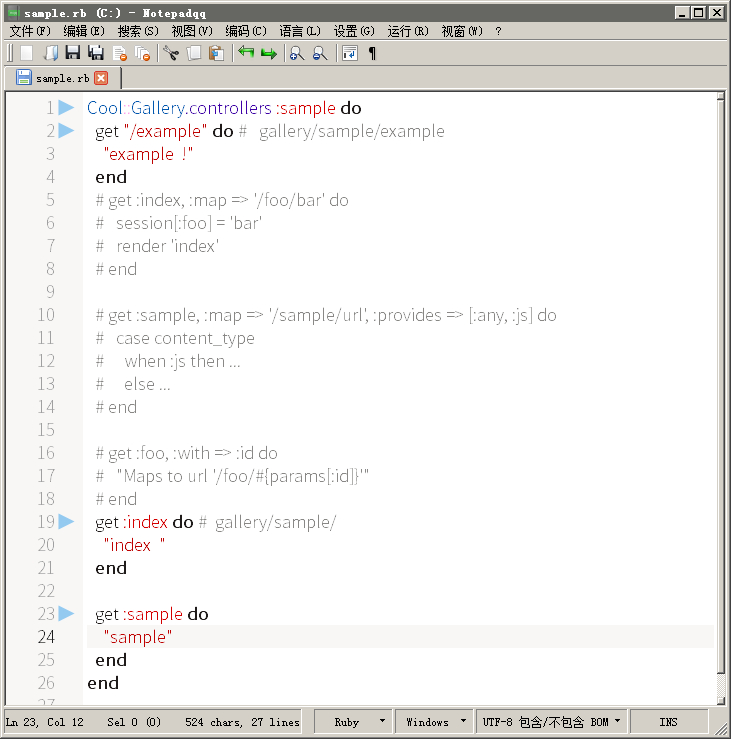Cut selection with scissors icon
Image resolution: width=731 pixels, height=739 pixels.
pos(171,53)
